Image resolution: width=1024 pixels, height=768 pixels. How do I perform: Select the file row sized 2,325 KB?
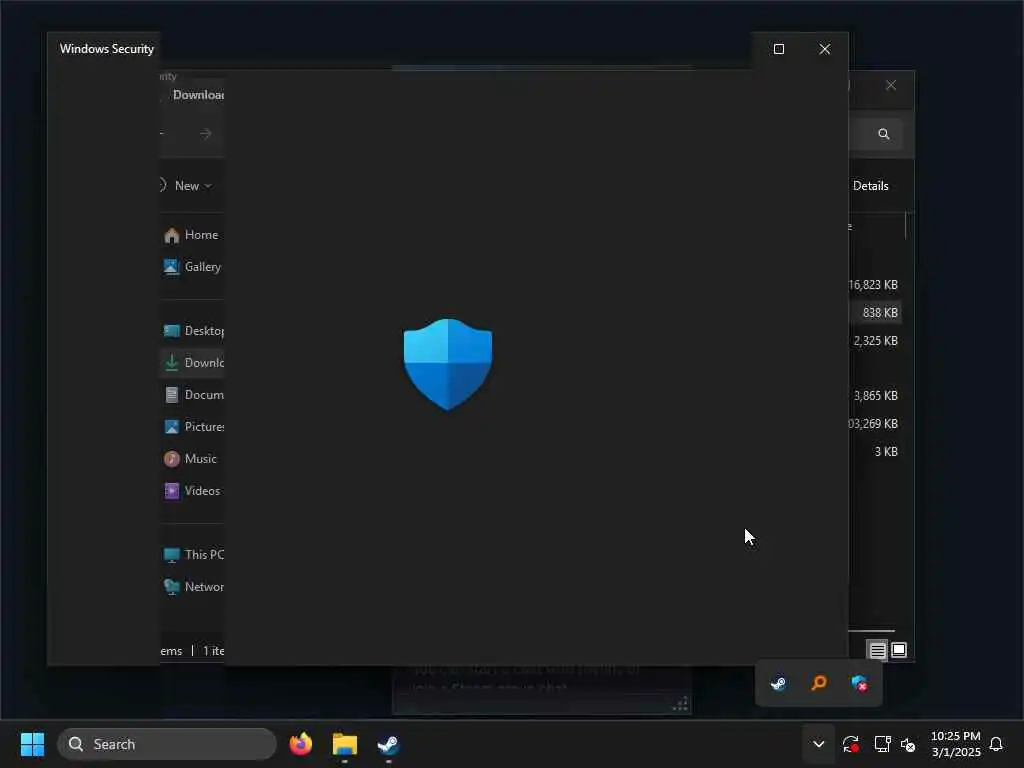coord(875,341)
